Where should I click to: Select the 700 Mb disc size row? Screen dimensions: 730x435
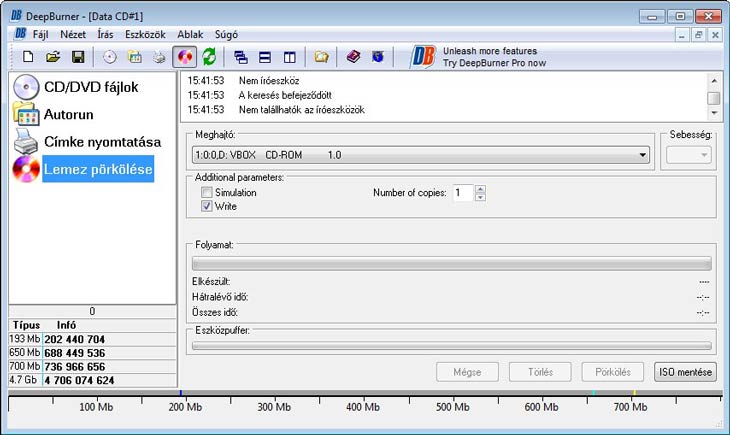[92, 367]
